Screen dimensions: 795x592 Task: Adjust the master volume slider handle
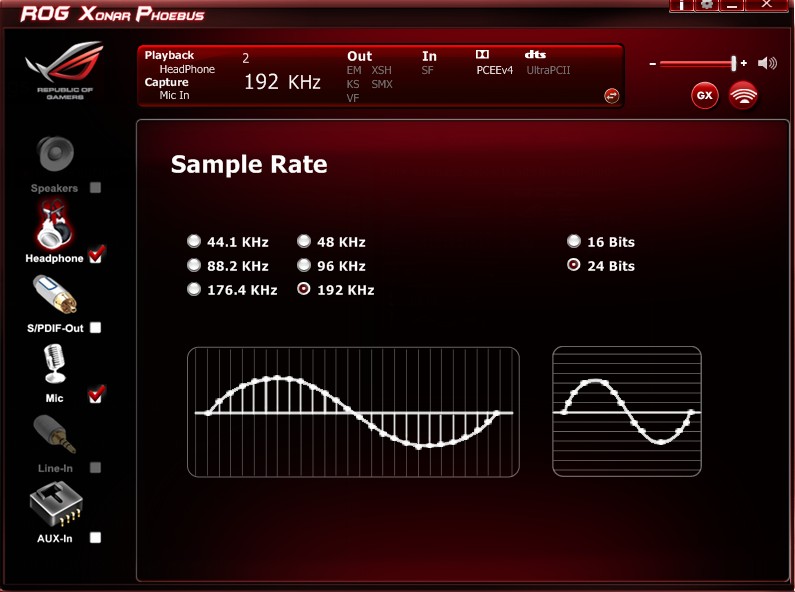tap(733, 63)
